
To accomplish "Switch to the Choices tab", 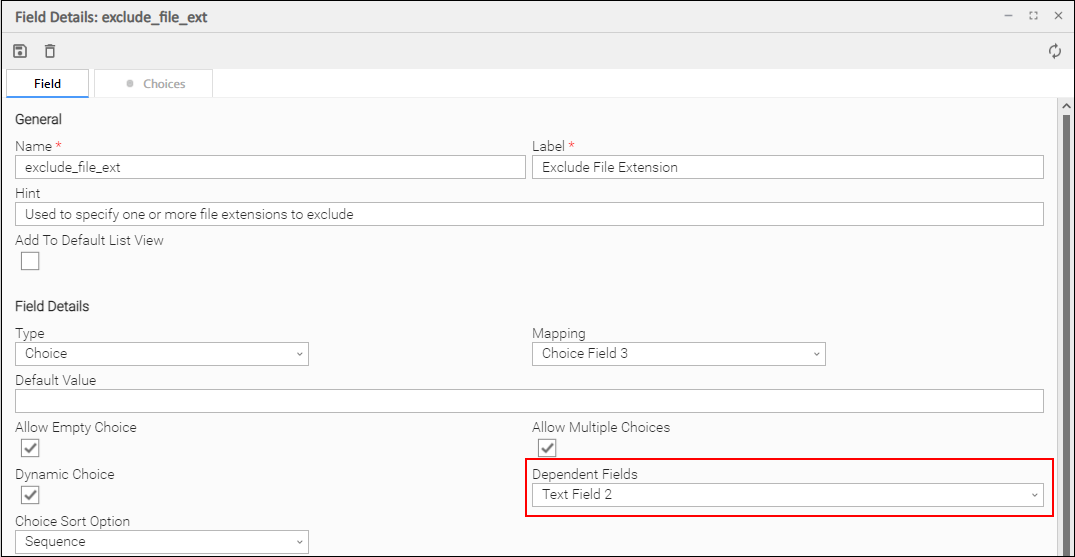I will [x=155, y=84].
